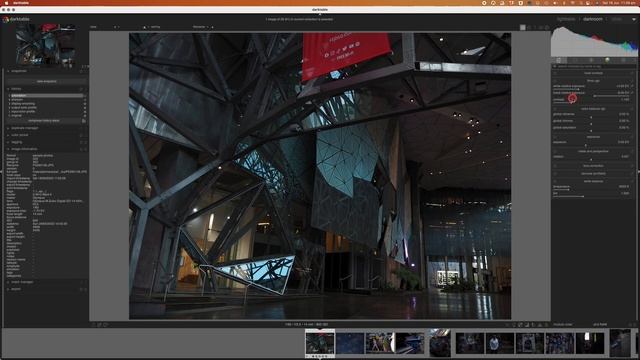Click the white relative exposure slider
This screenshot has width=640, height=360.
pyautogui.click(x=591, y=87)
